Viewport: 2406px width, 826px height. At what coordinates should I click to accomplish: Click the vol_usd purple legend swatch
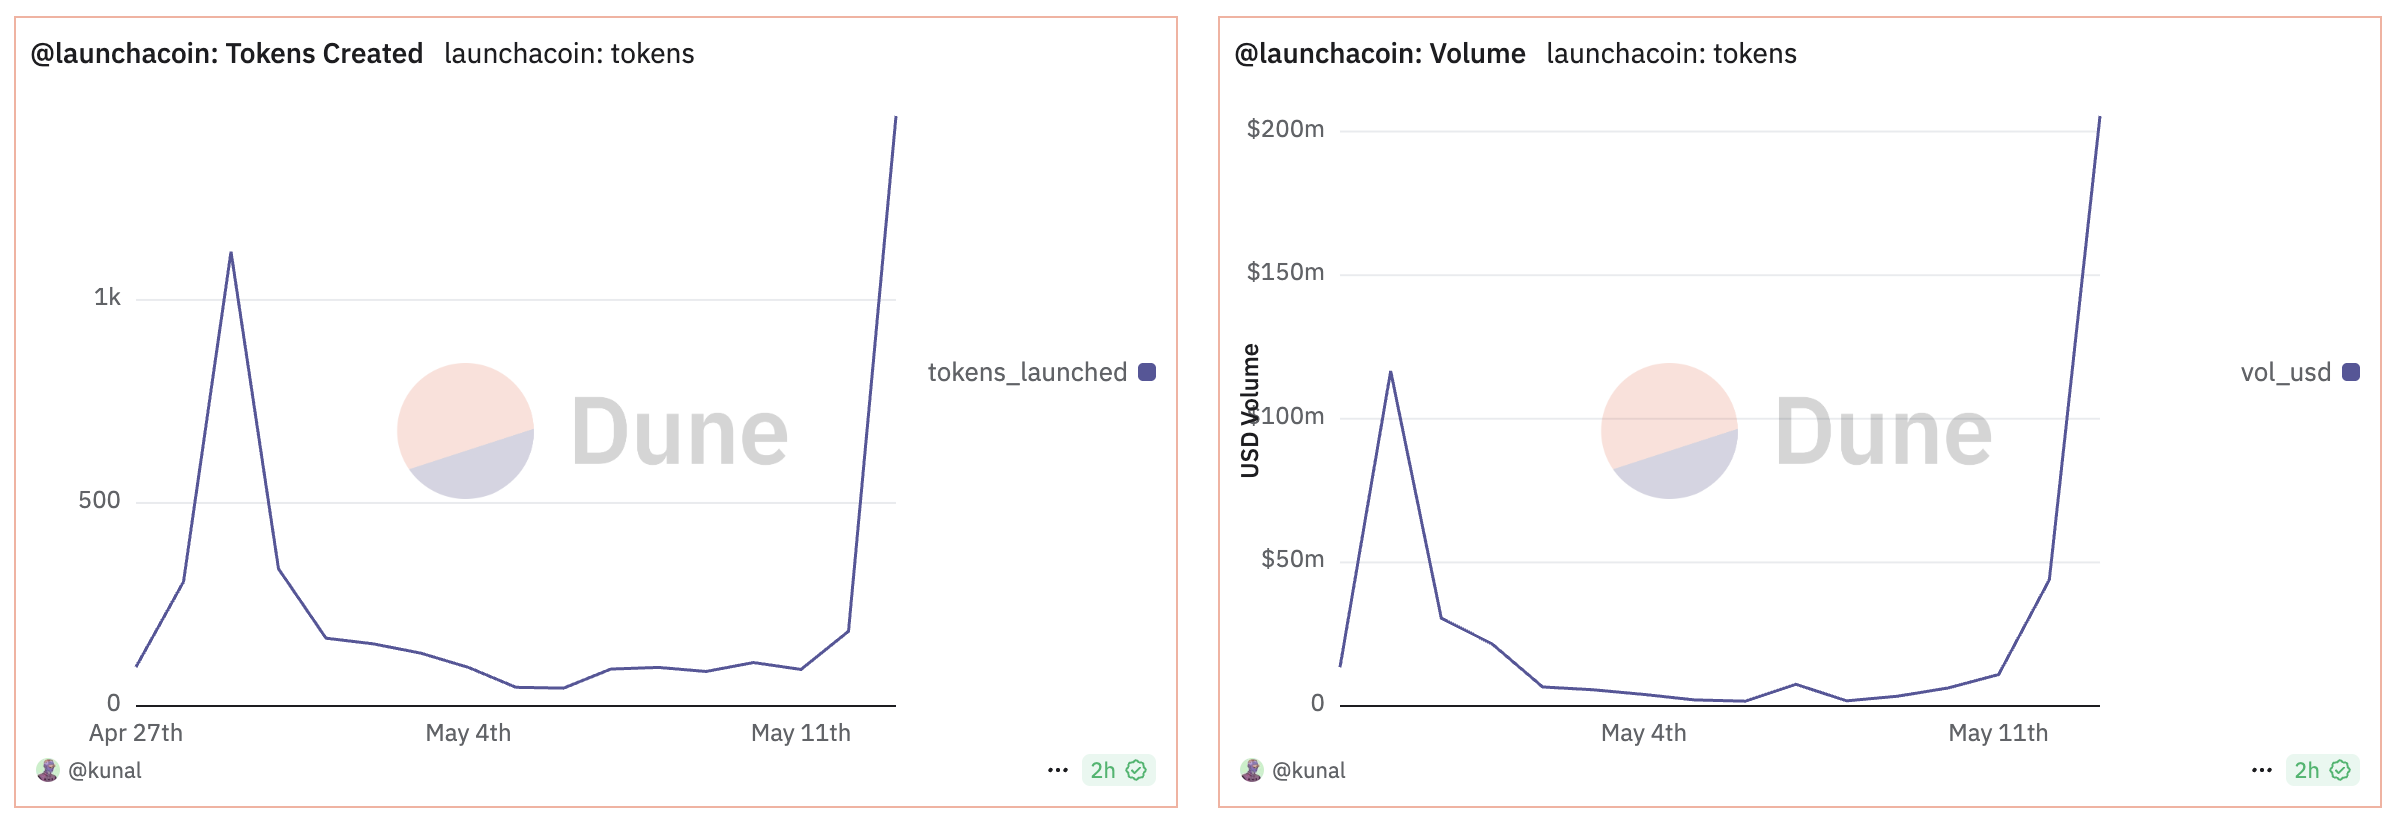pyautogui.click(x=2351, y=372)
